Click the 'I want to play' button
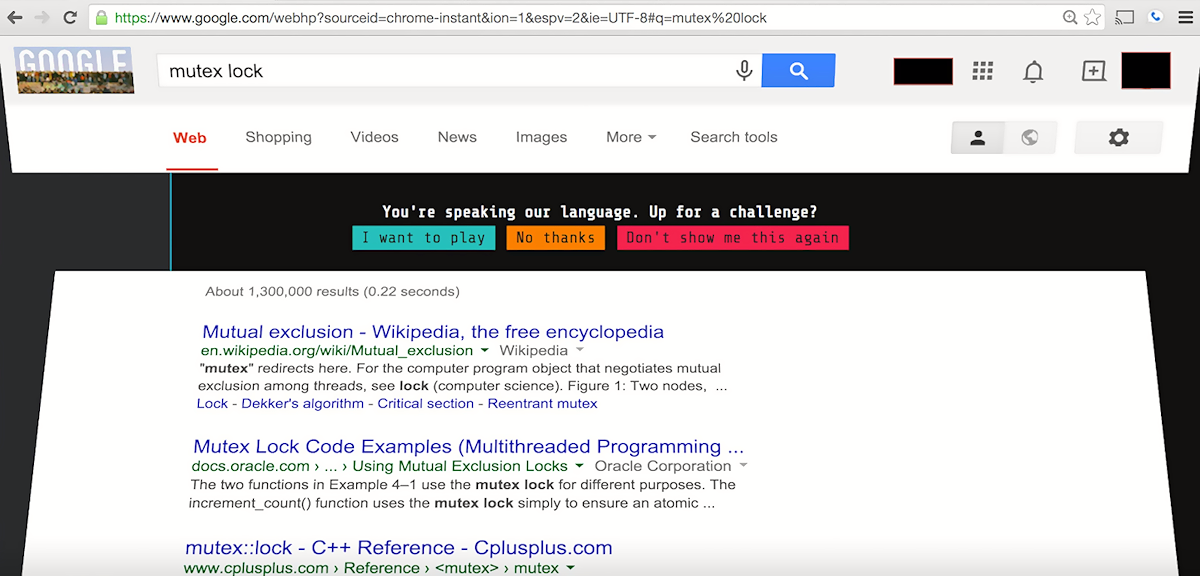 [x=423, y=238]
